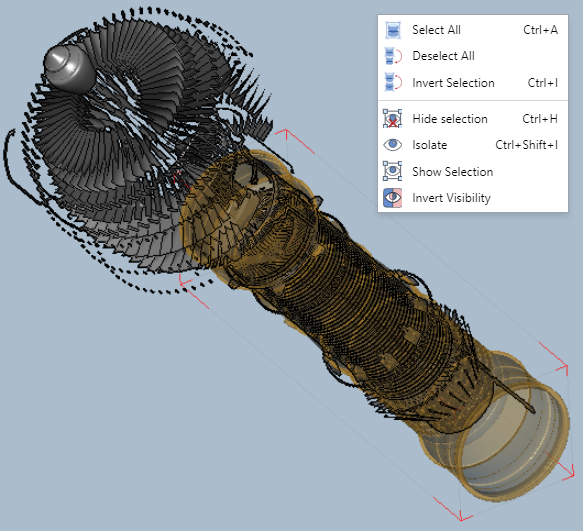The image size is (583, 531).
Task: Choose Invert Visibility menu entry
Action: pos(473,198)
